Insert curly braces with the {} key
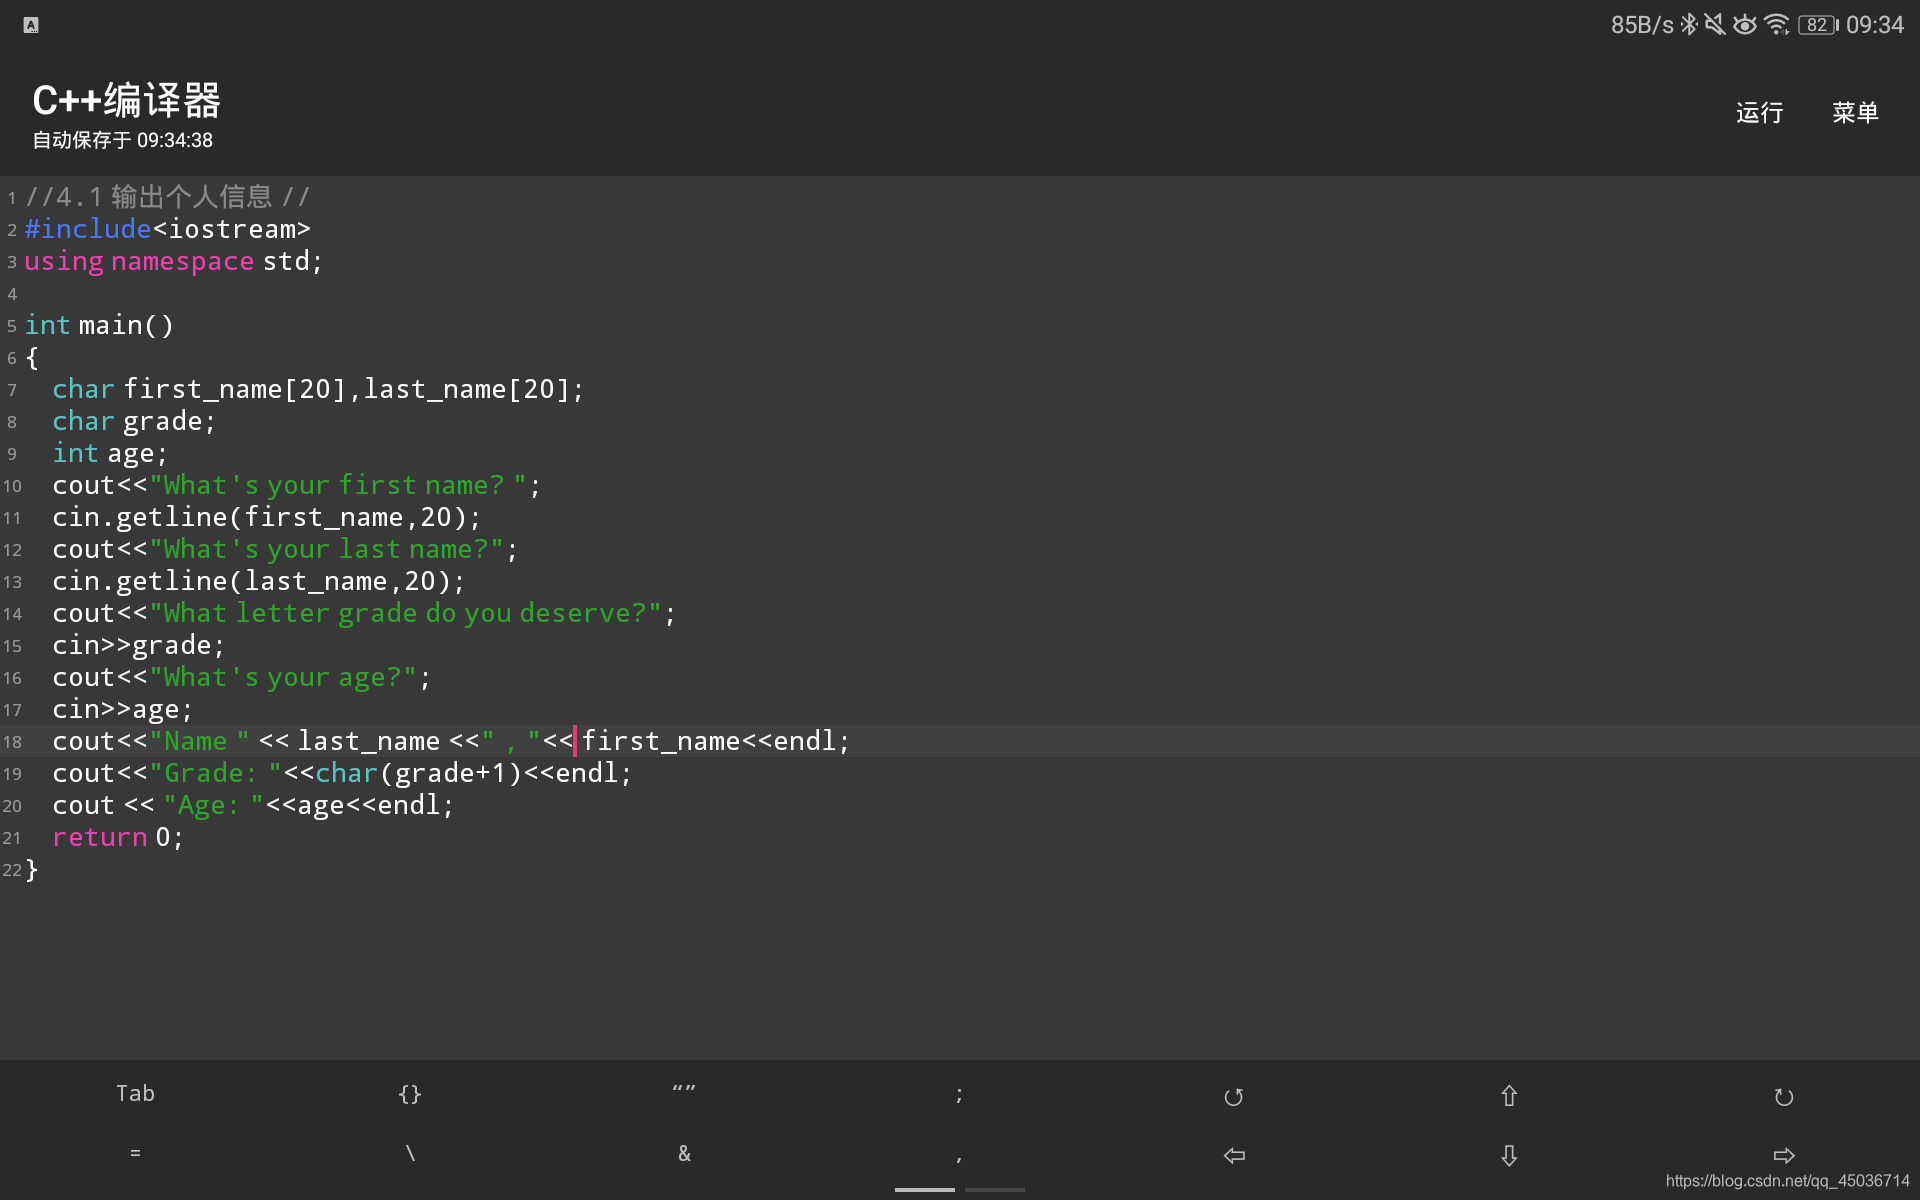1920x1200 pixels. tap(409, 1094)
